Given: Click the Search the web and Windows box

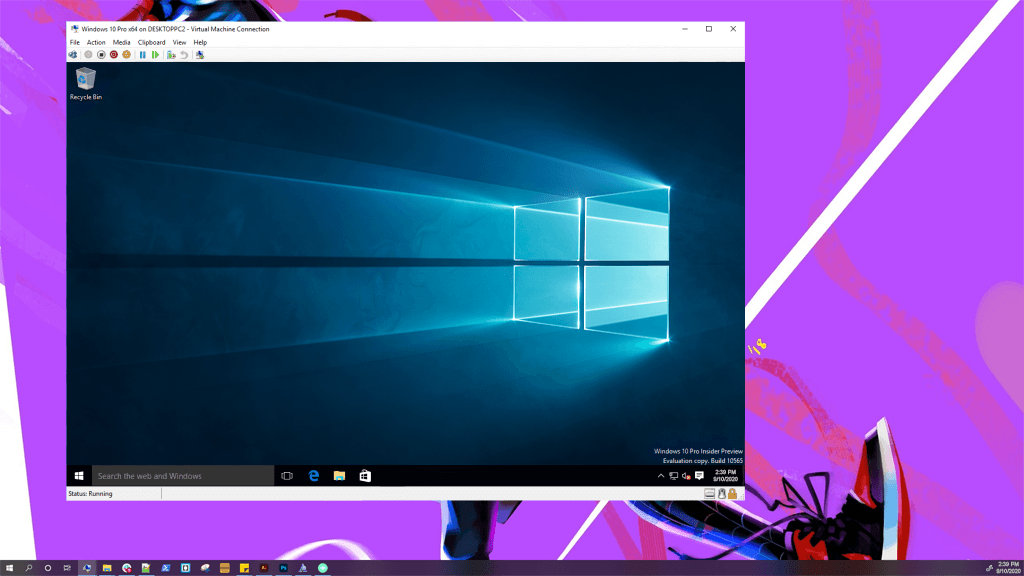Looking at the screenshot, I should click(x=183, y=476).
